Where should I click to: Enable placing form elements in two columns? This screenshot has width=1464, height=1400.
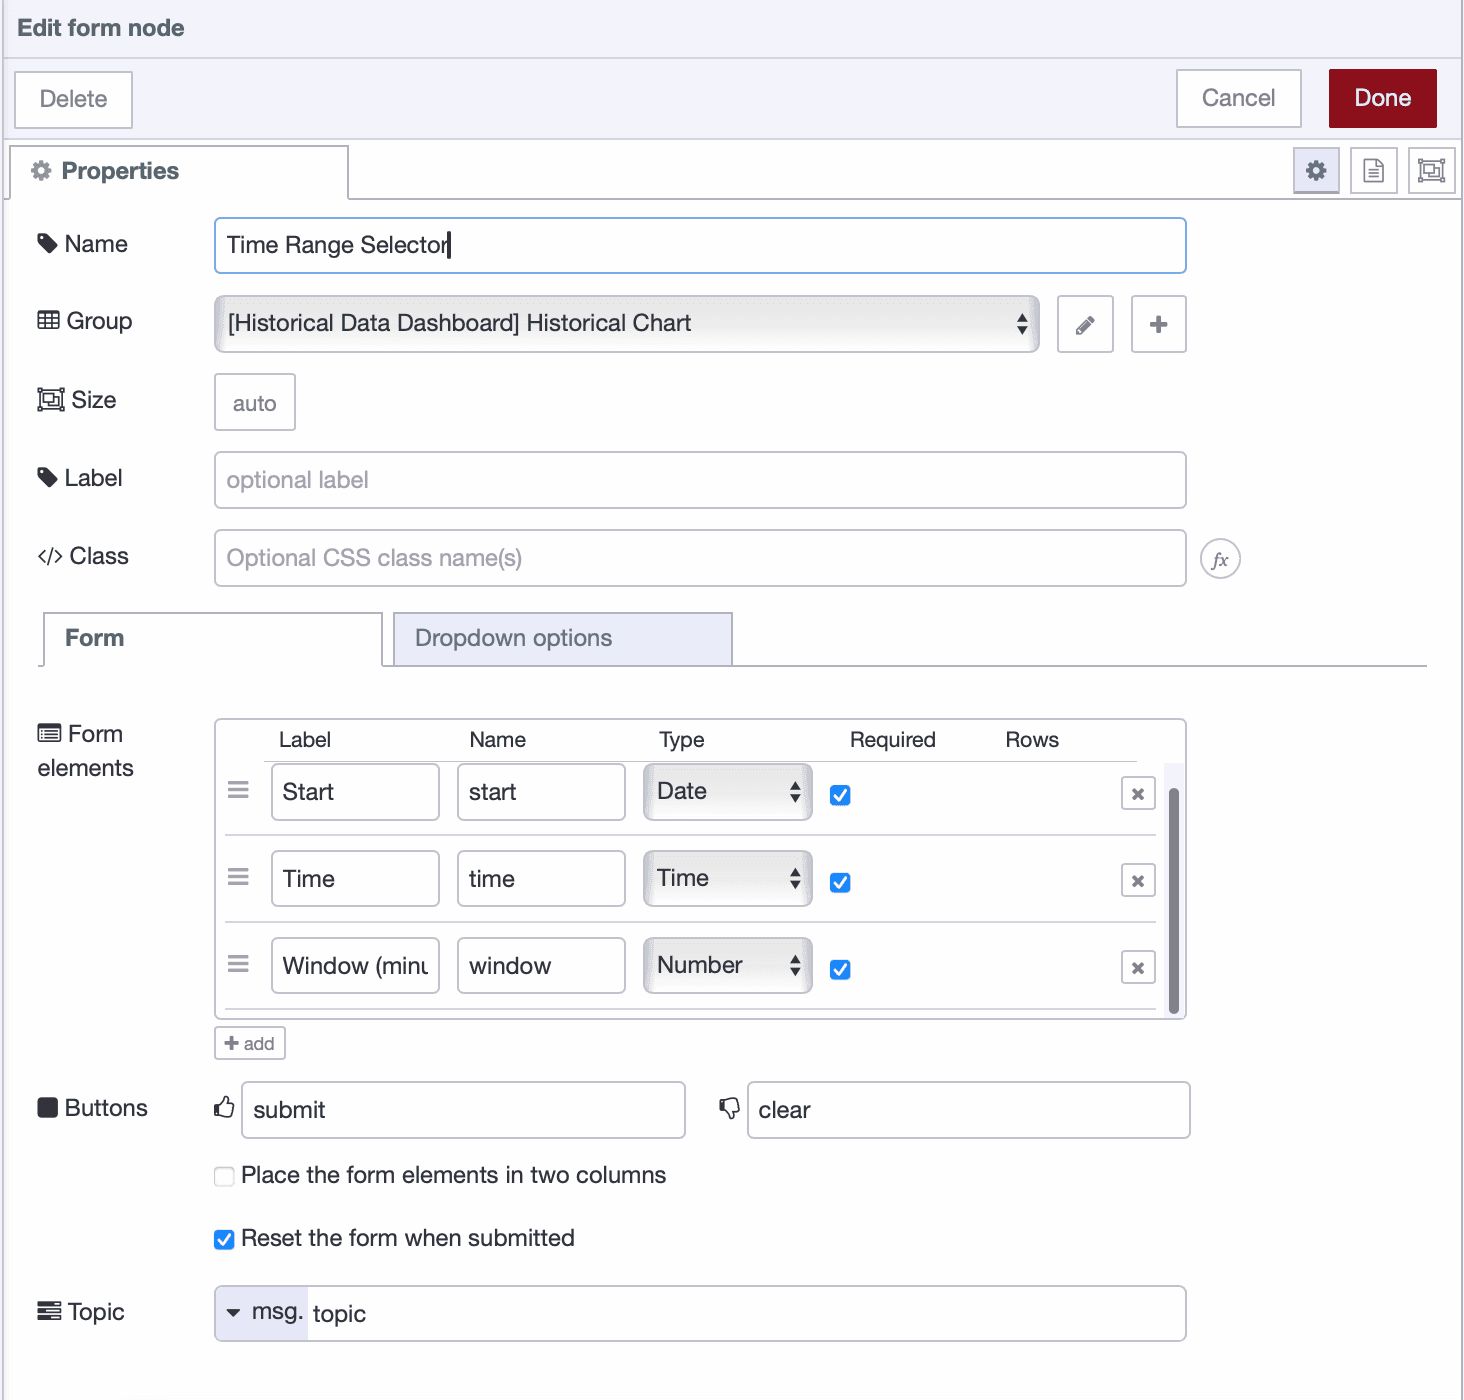[x=223, y=1176]
